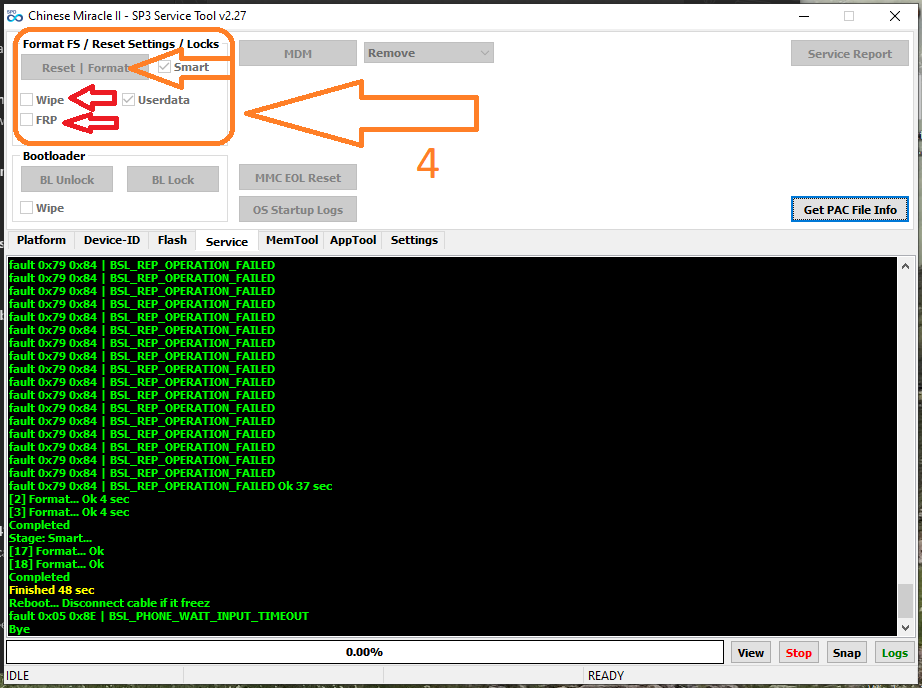Click the Reset | Format button
Viewport: 922px width, 688px height.
(x=85, y=68)
